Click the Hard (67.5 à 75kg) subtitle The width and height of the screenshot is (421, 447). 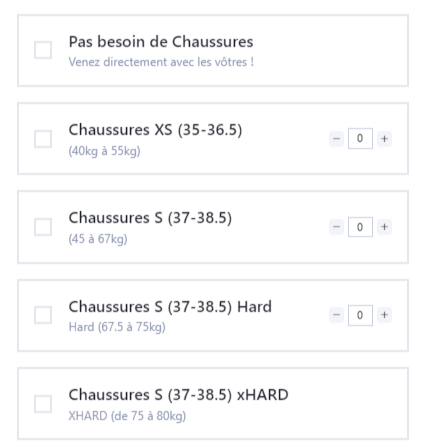117,327
